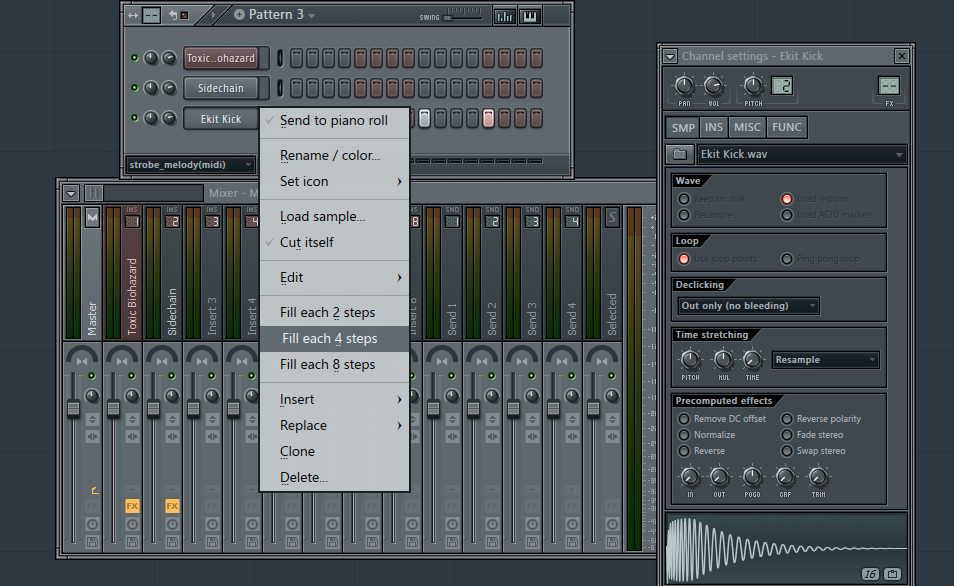Choose Fill each 4 steps
This screenshot has height=586, width=954.
tap(329, 339)
